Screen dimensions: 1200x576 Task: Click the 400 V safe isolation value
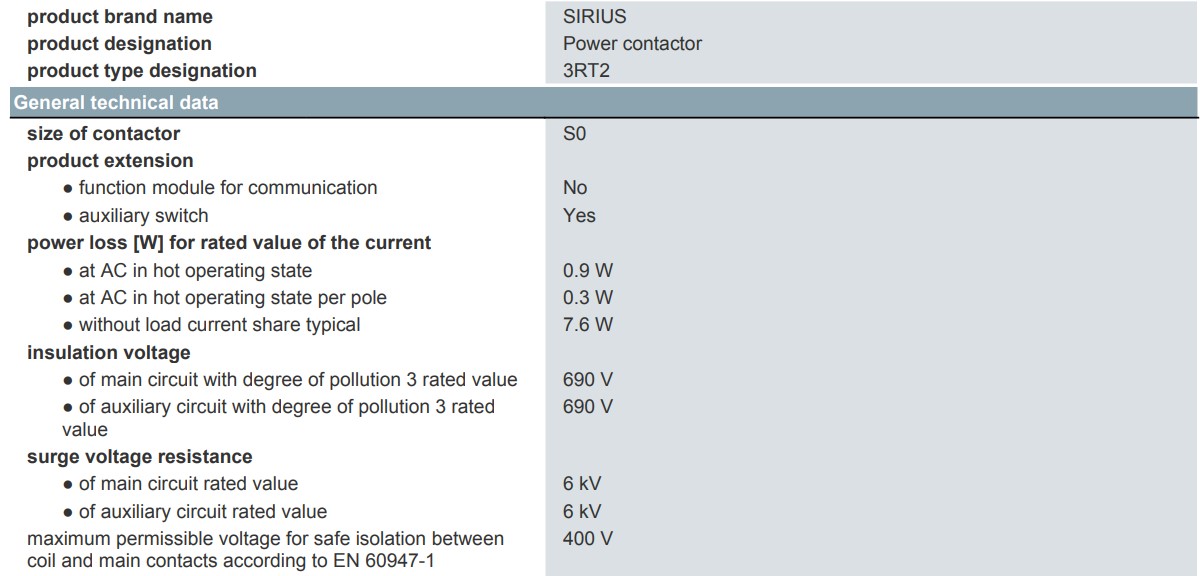pos(588,539)
